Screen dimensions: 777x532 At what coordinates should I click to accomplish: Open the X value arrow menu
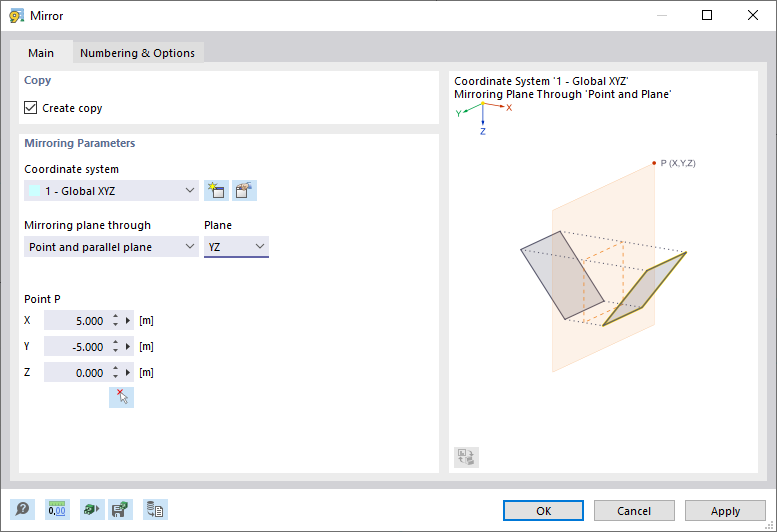127,320
